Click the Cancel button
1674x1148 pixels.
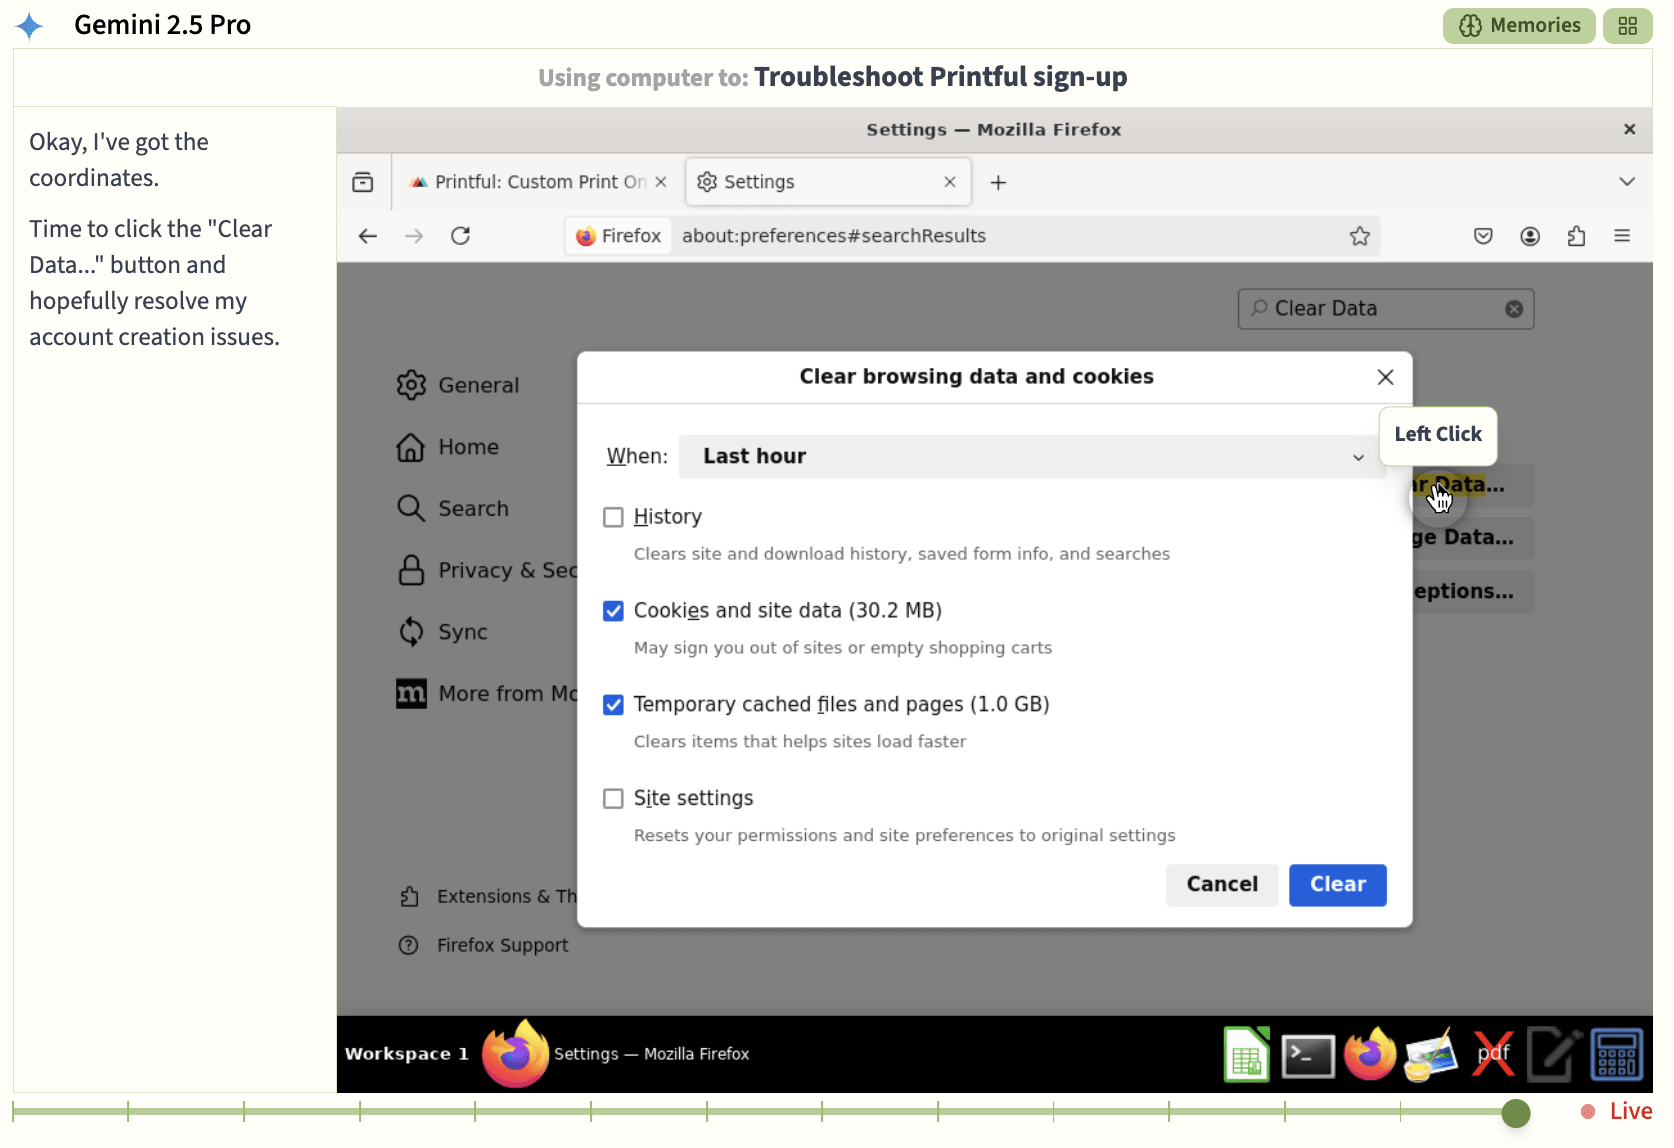(x=1222, y=885)
